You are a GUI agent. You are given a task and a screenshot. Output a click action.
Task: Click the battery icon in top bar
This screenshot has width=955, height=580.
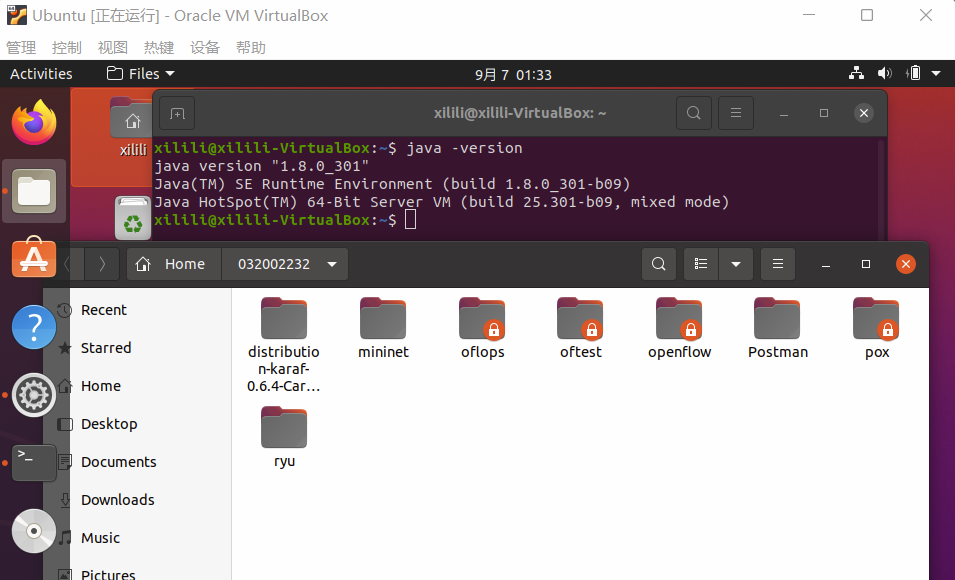pyautogui.click(x=914, y=74)
